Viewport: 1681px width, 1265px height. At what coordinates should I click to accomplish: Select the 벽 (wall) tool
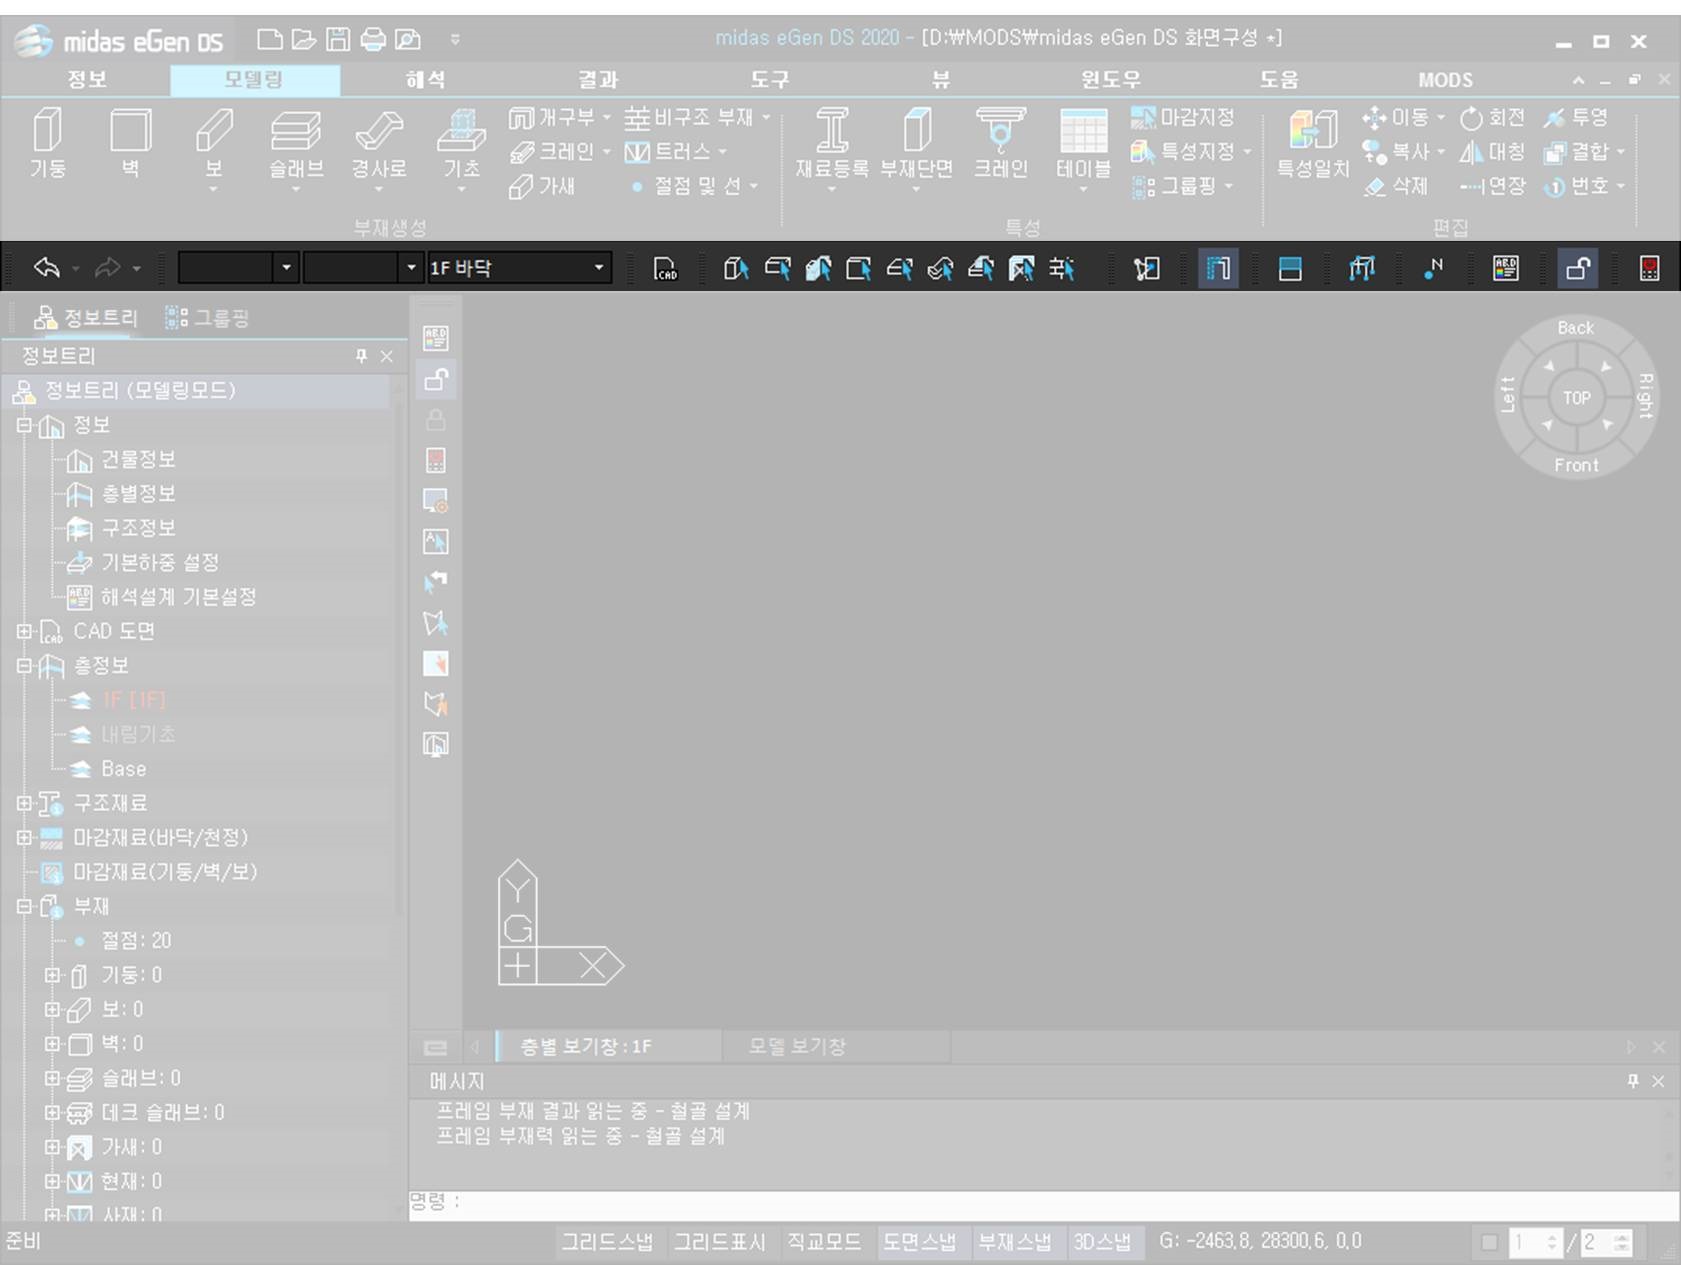coord(130,143)
